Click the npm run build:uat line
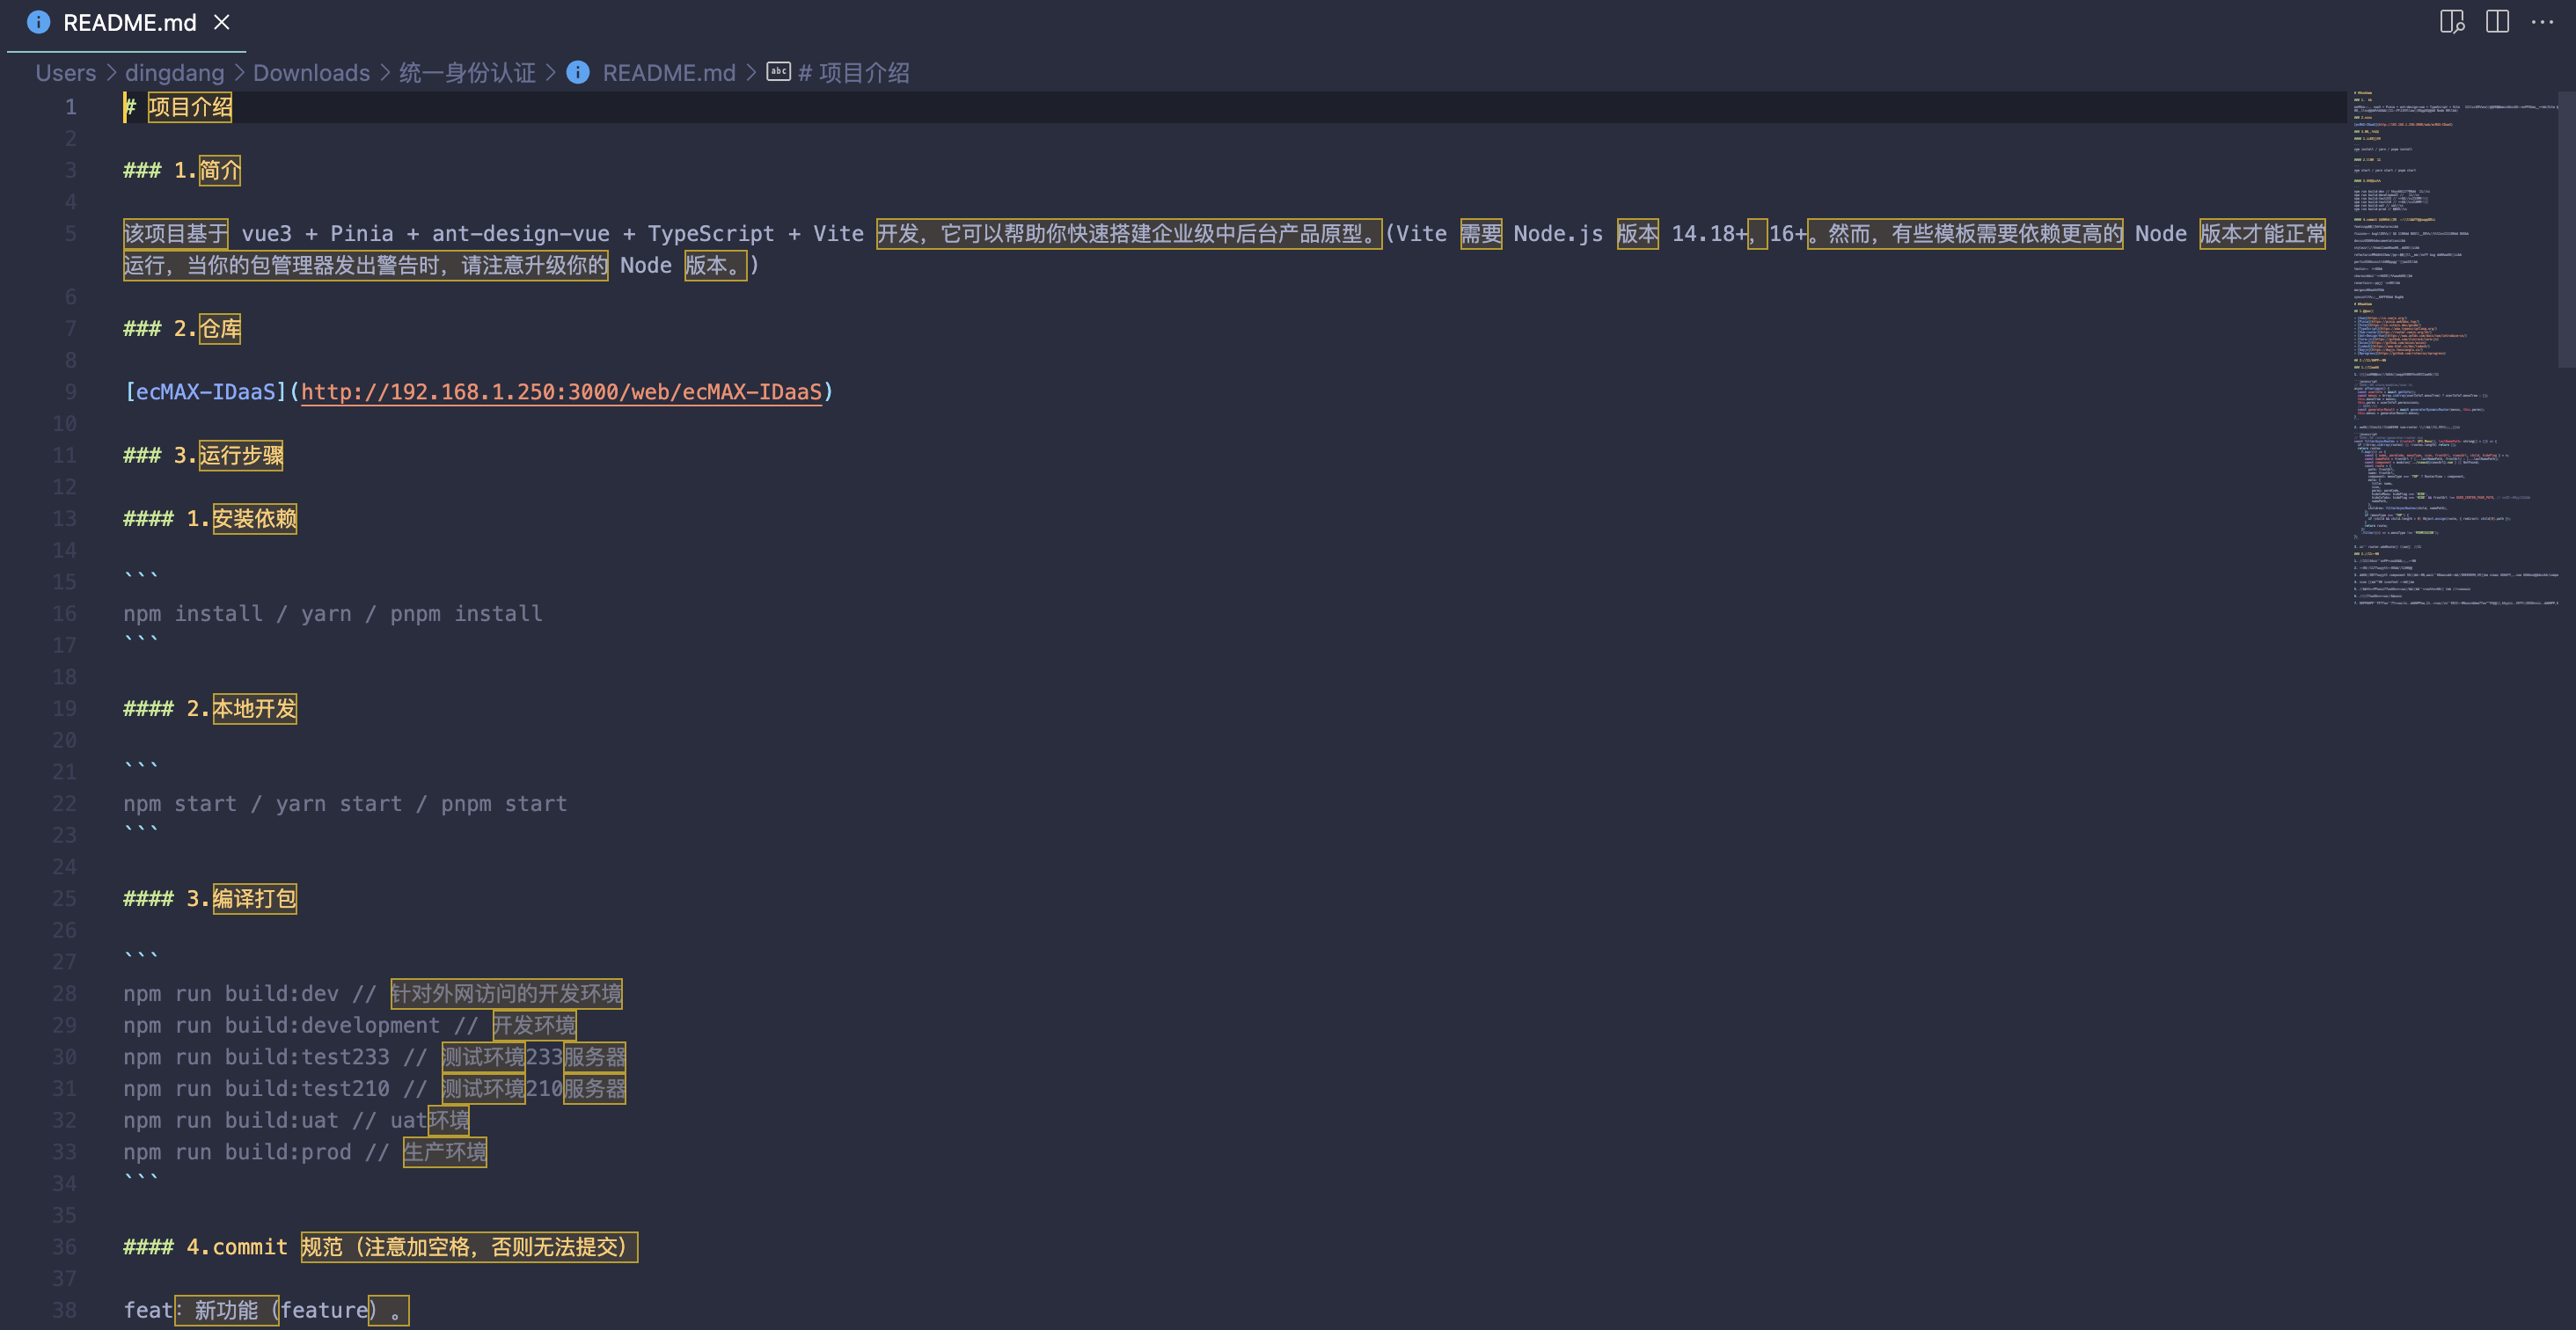The width and height of the screenshot is (2576, 1330). tap(296, 1121)
